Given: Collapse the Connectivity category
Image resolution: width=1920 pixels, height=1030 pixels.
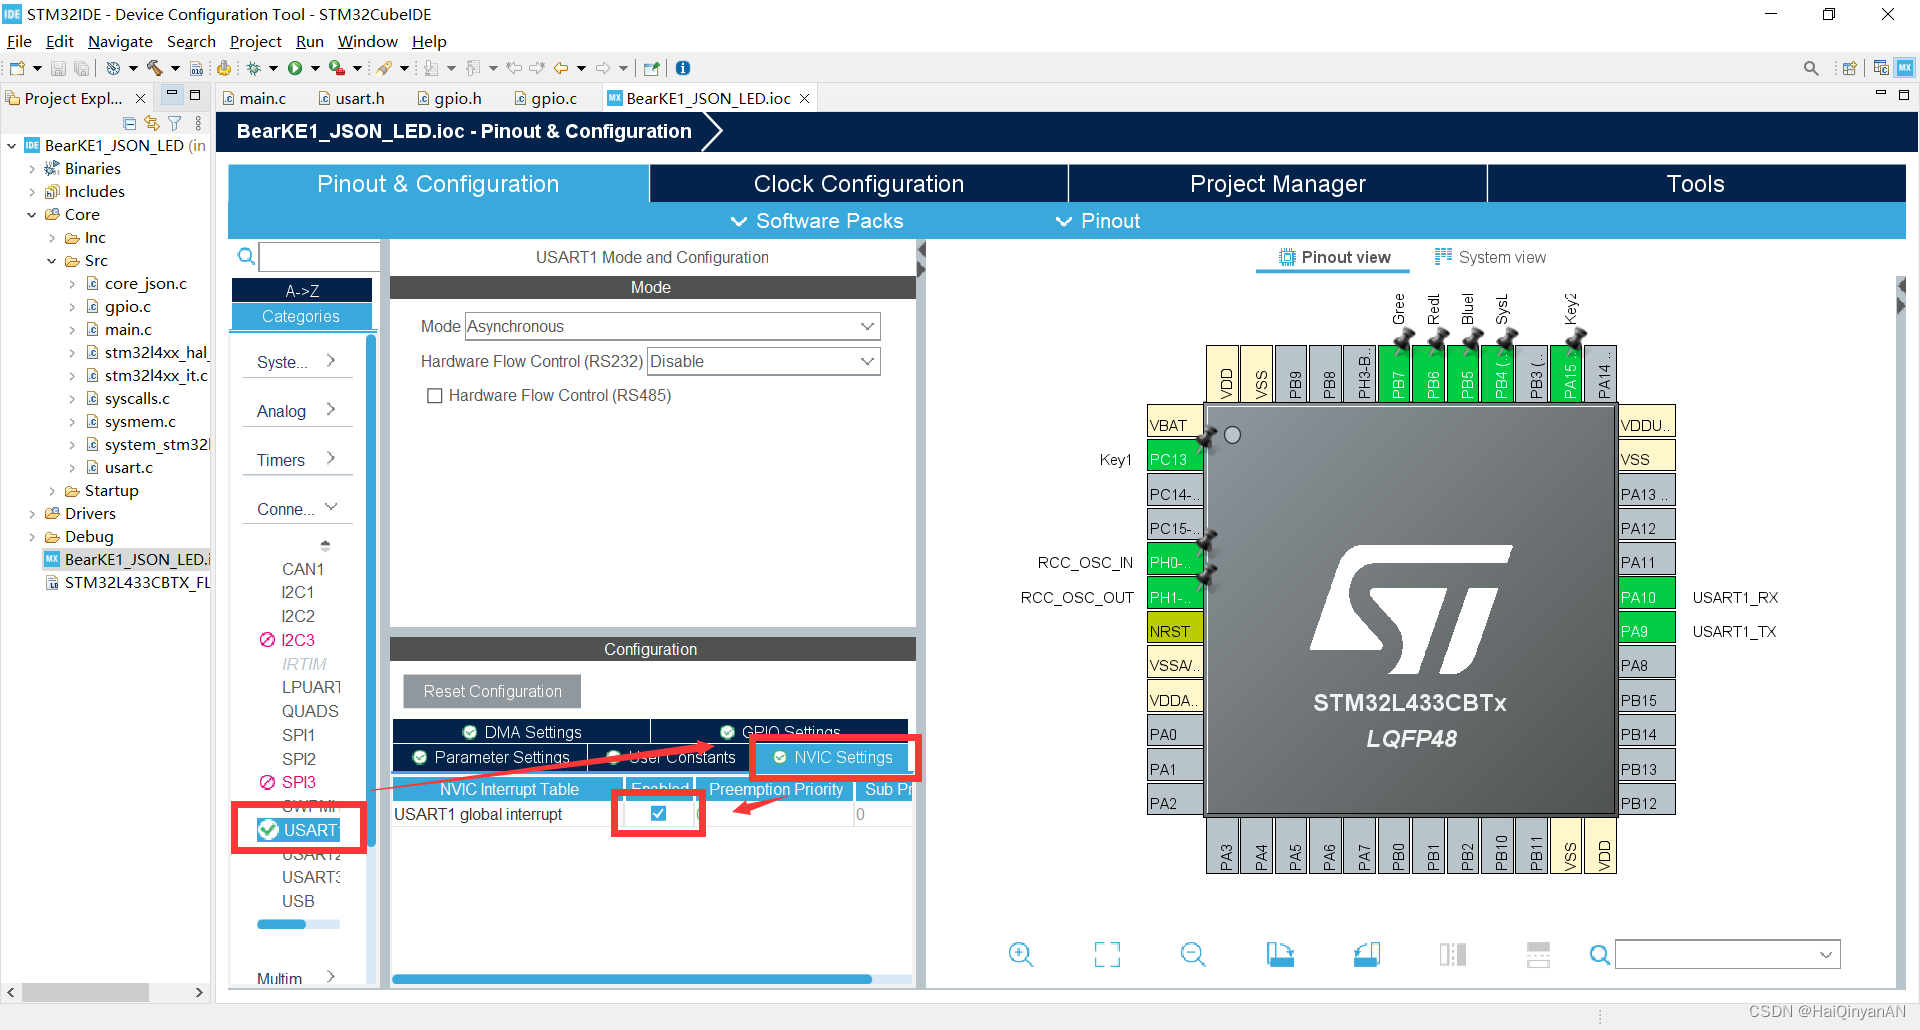Looking at the screenshot, I should [x=297, y=508].
